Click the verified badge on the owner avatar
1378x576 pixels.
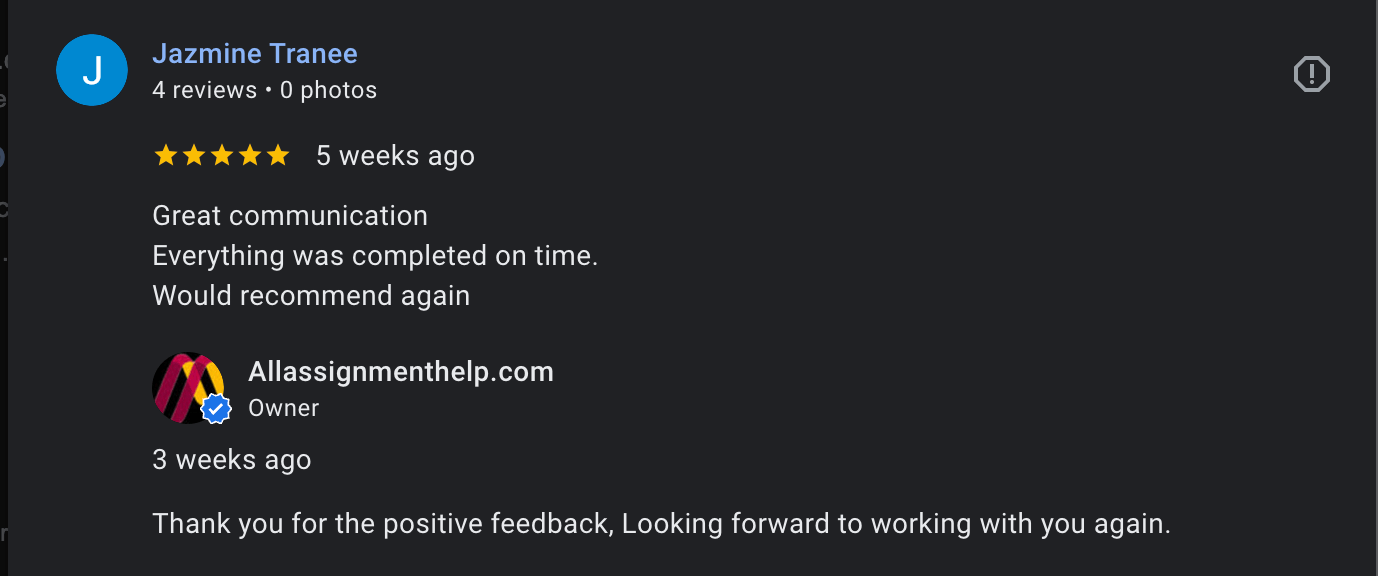216,408
